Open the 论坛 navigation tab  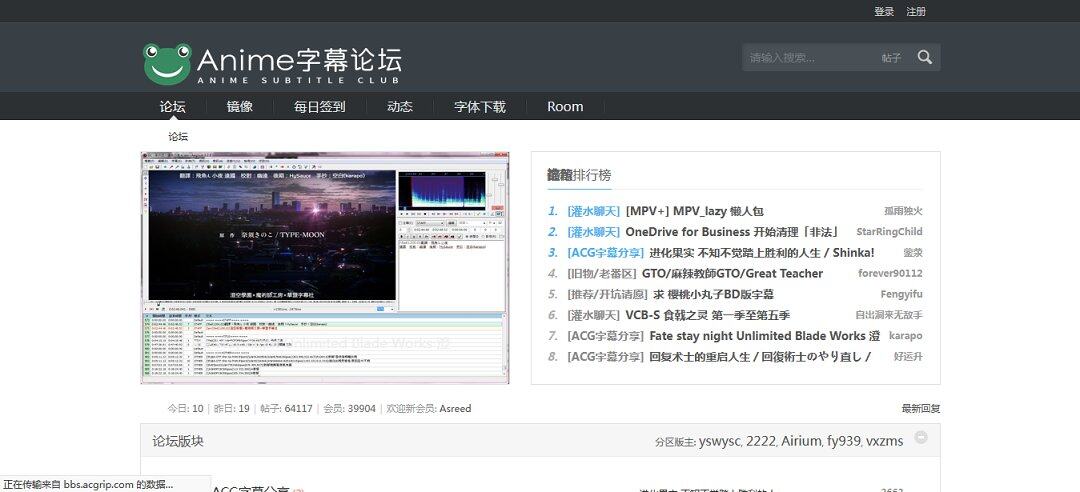click(x=173, y=107)
